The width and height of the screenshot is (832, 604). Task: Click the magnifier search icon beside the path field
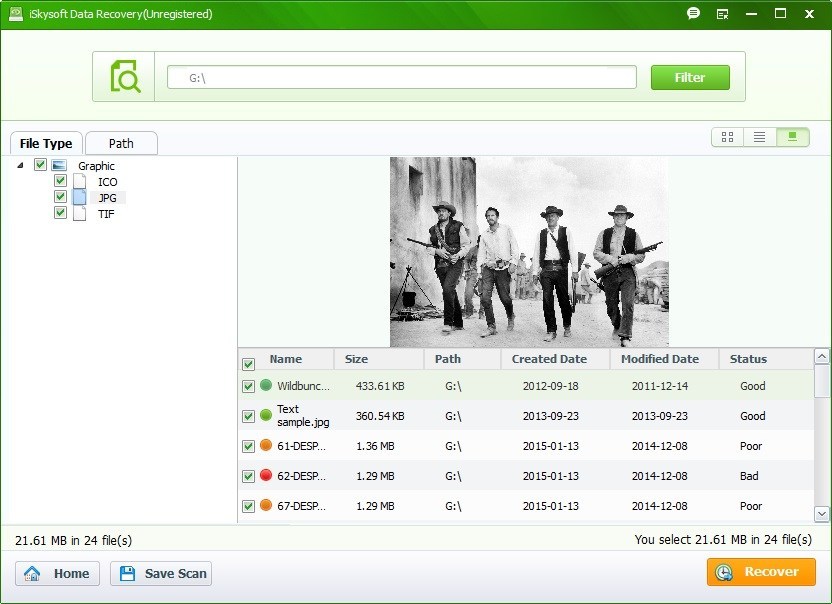tap(125, 75)
